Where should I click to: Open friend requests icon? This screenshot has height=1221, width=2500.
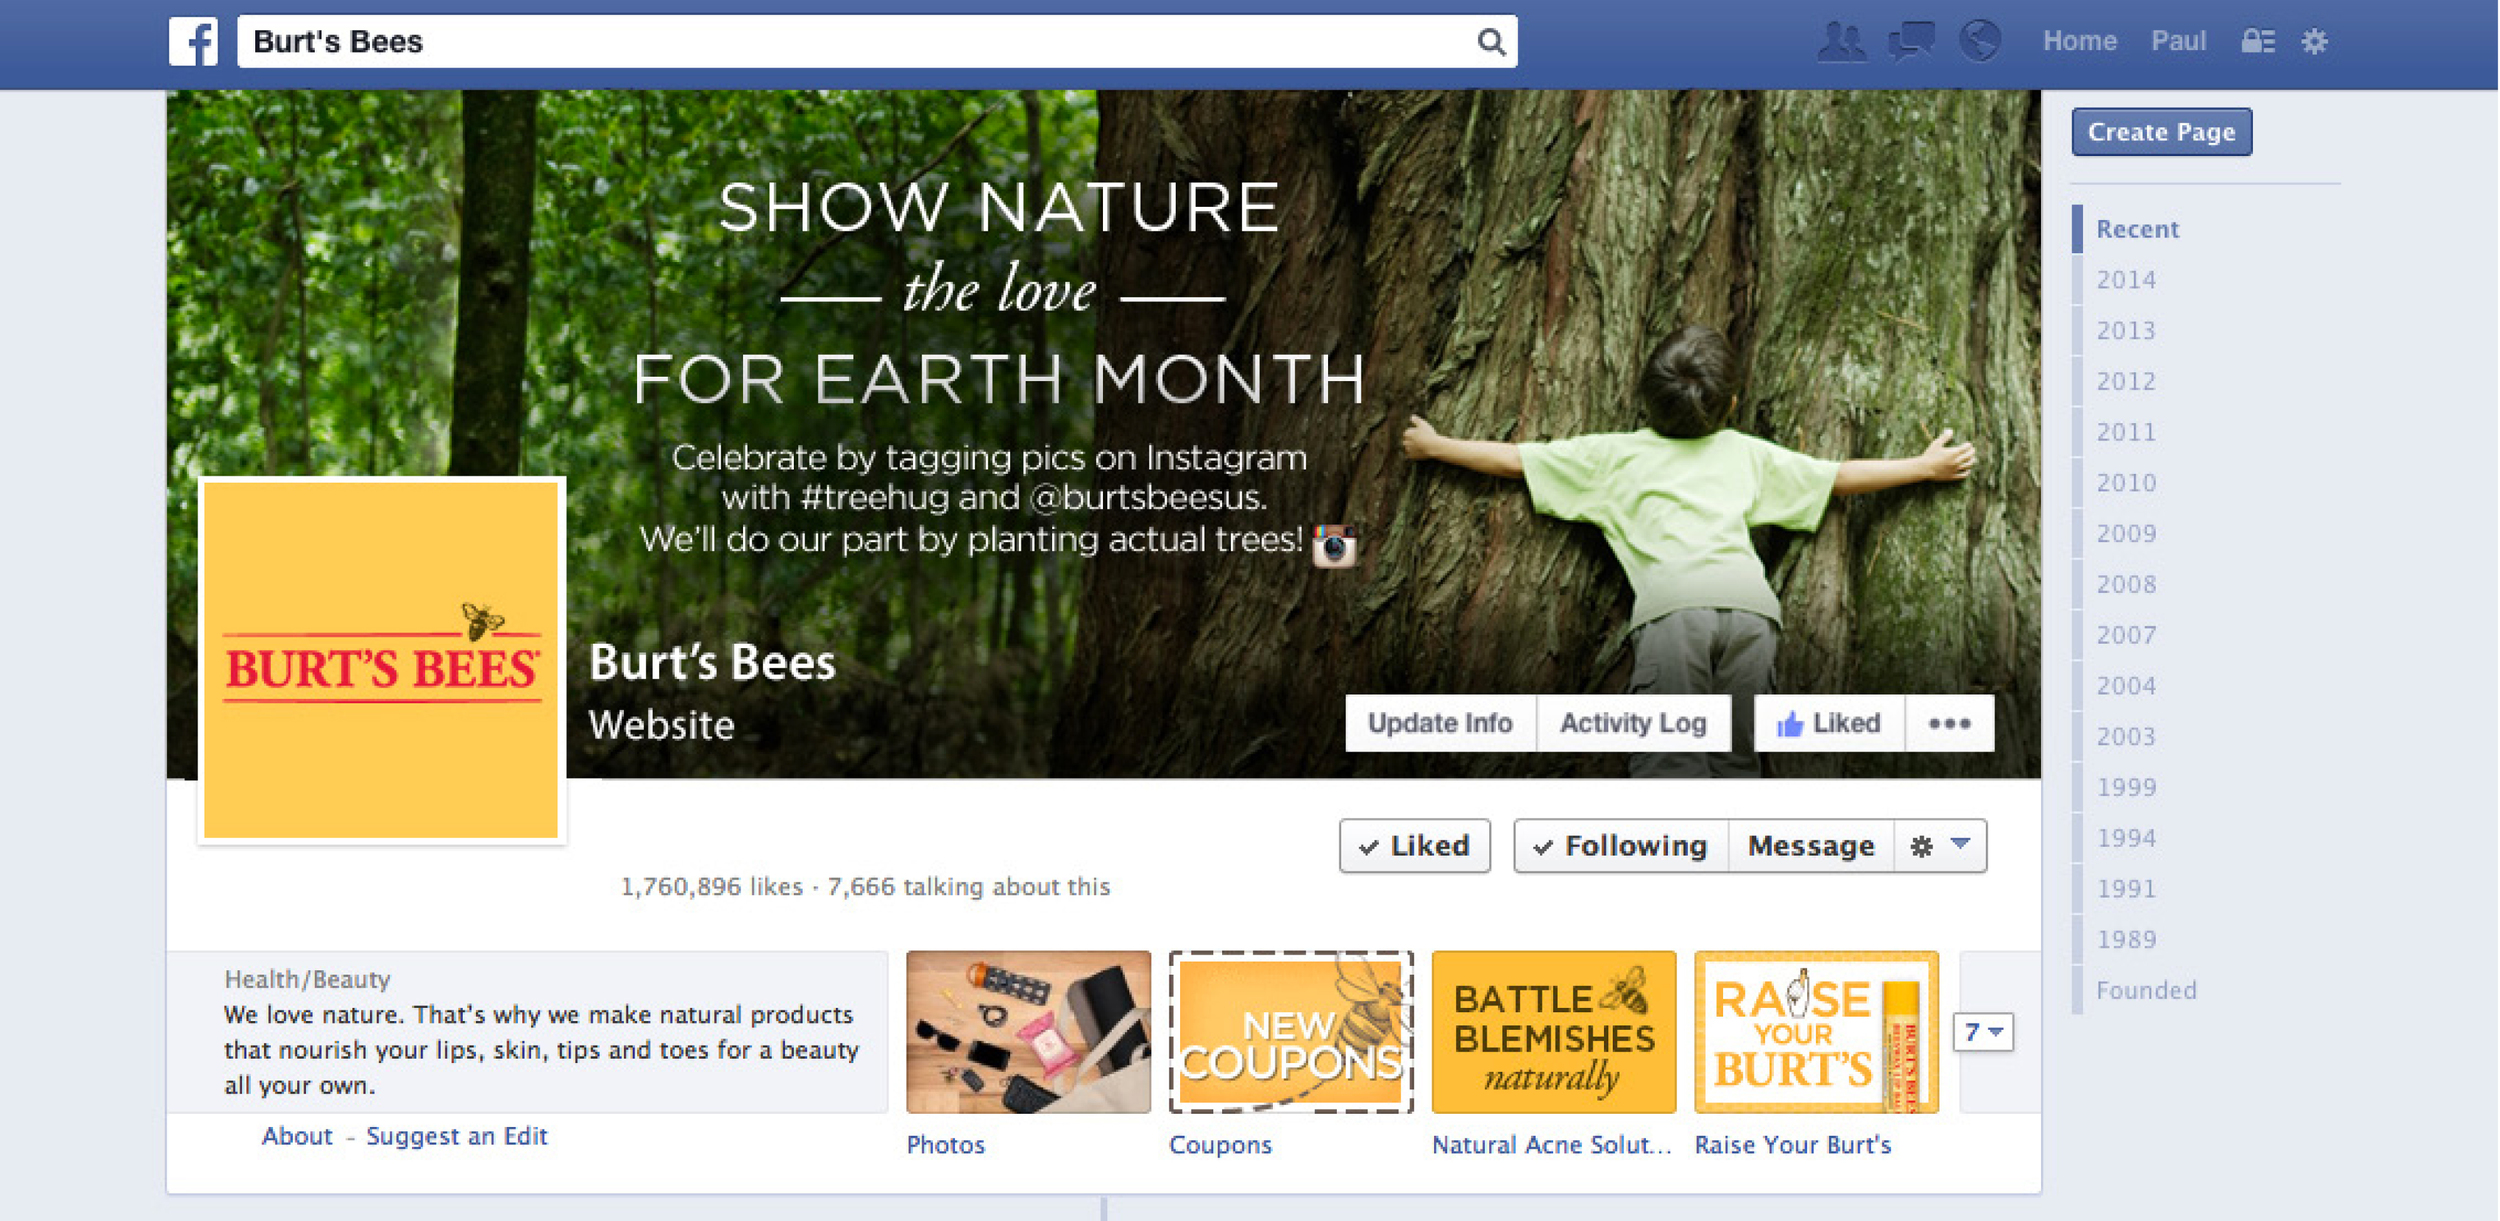click(1841, 42)
